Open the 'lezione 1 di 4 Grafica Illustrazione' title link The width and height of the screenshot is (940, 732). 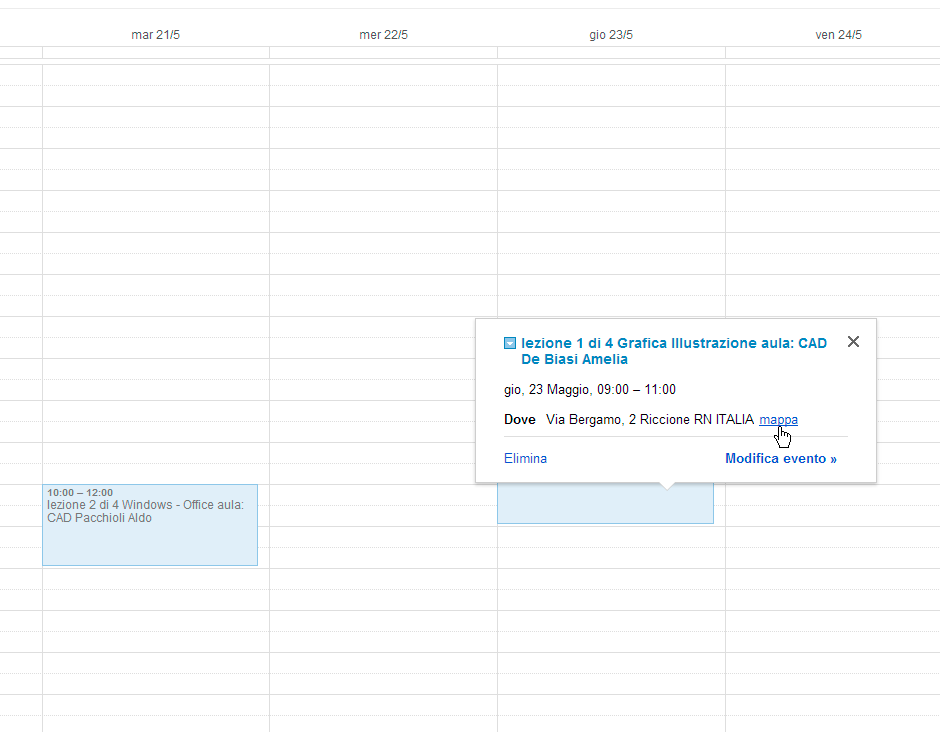[674, 351]
